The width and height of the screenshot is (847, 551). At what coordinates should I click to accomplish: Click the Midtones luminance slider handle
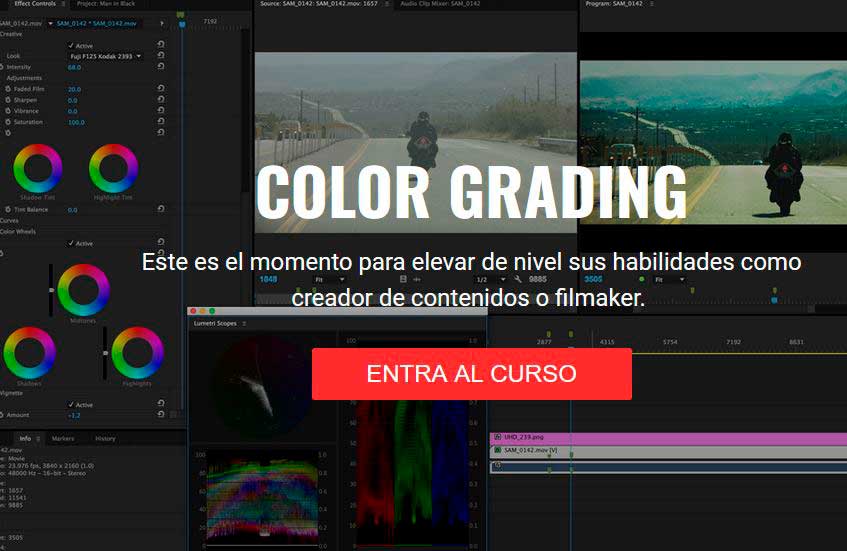tap(51, 290)
